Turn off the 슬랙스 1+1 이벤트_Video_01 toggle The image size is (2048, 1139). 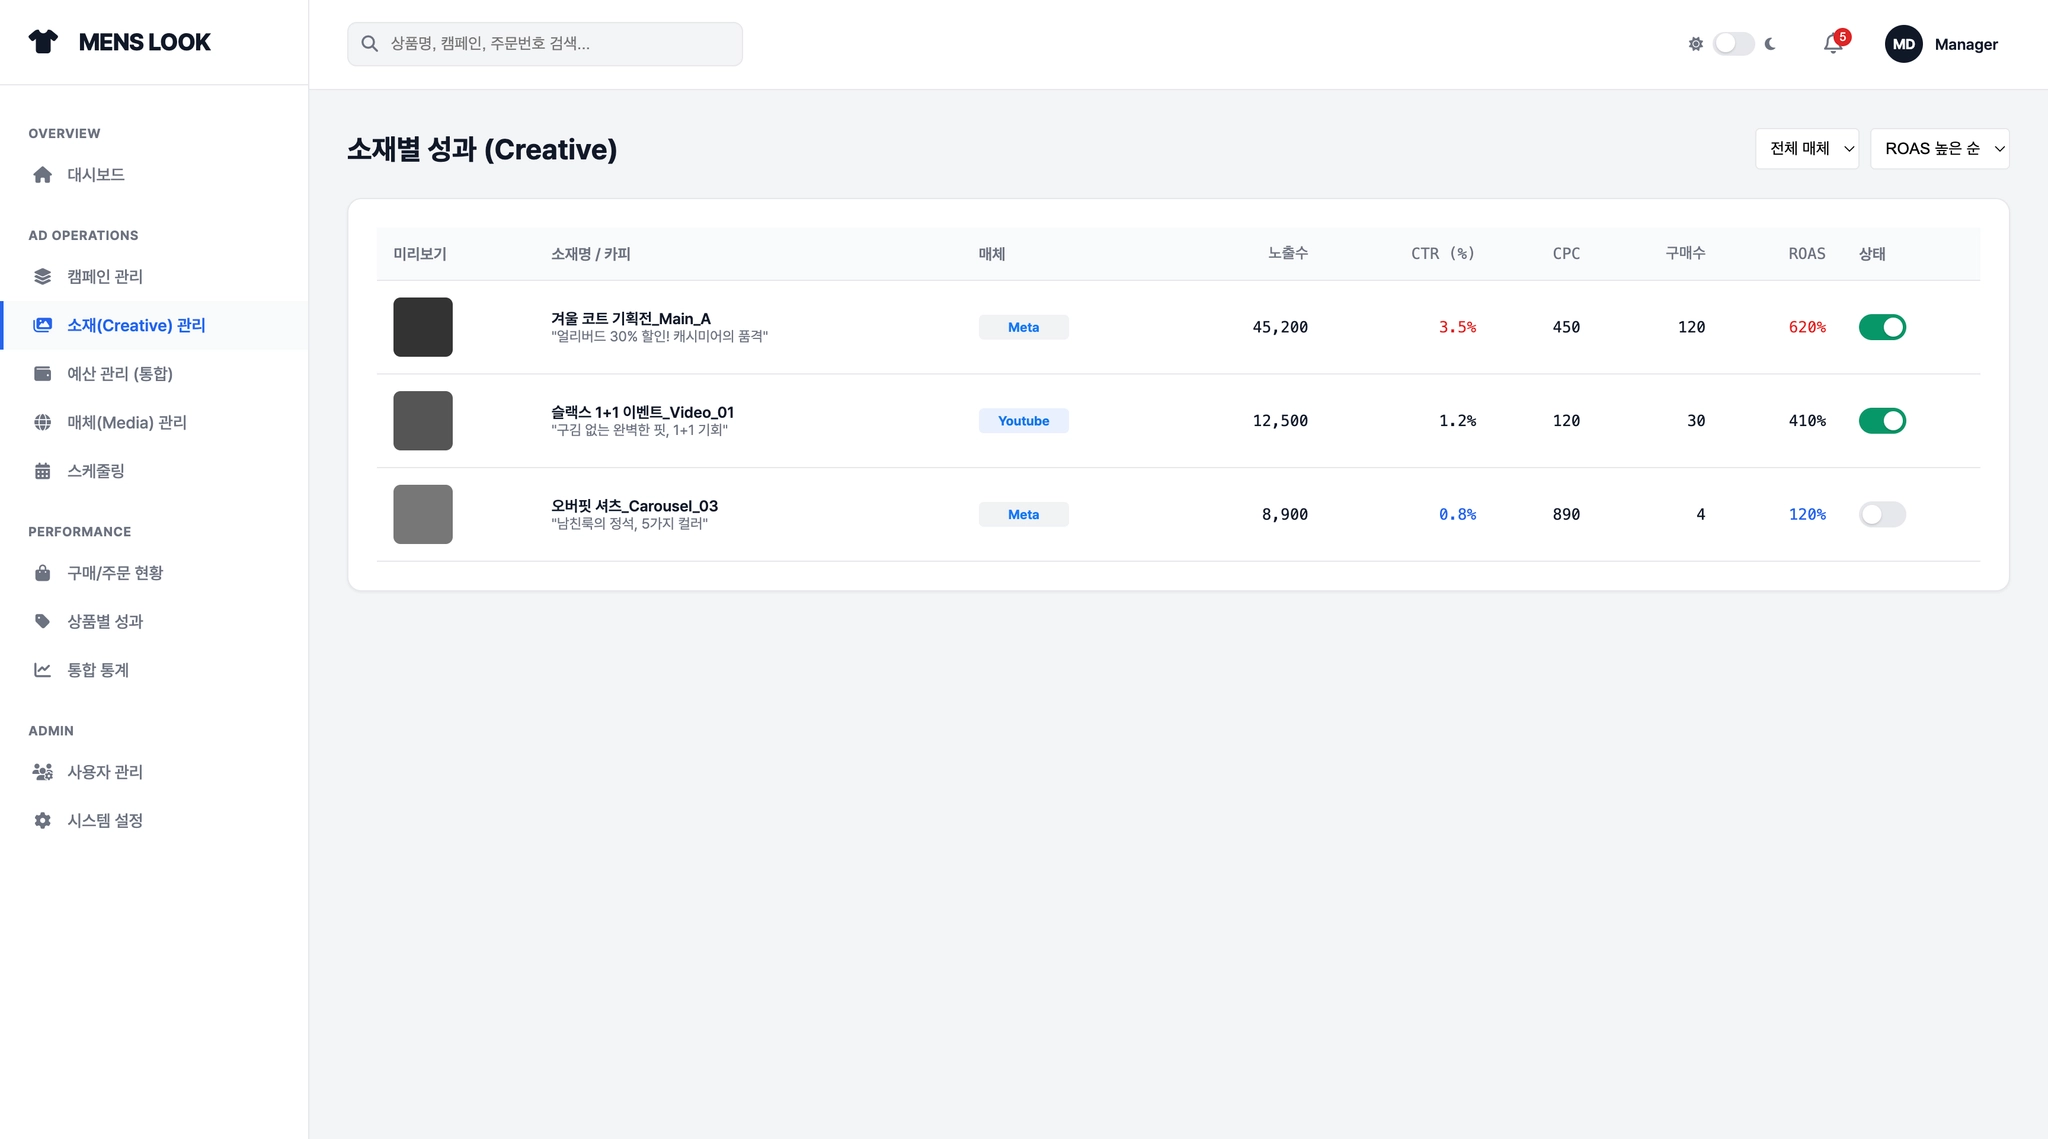[1882, 421]
